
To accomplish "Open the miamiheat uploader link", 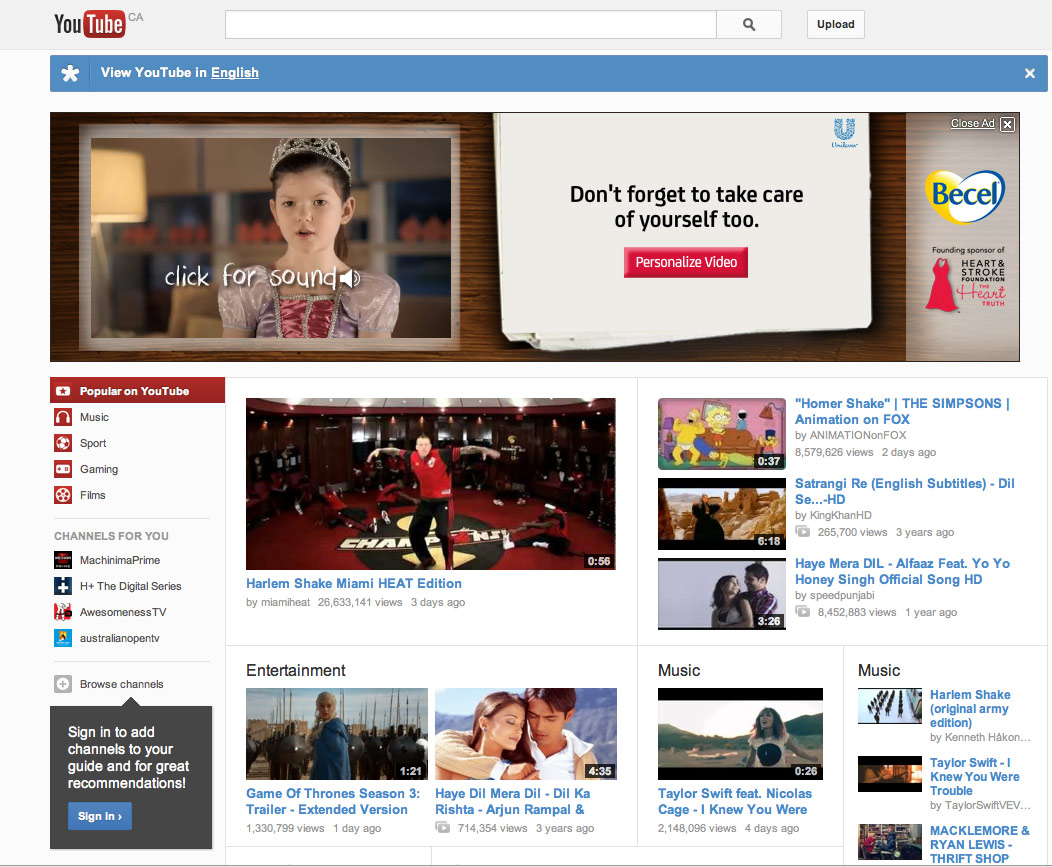I will tap(285, 603).
